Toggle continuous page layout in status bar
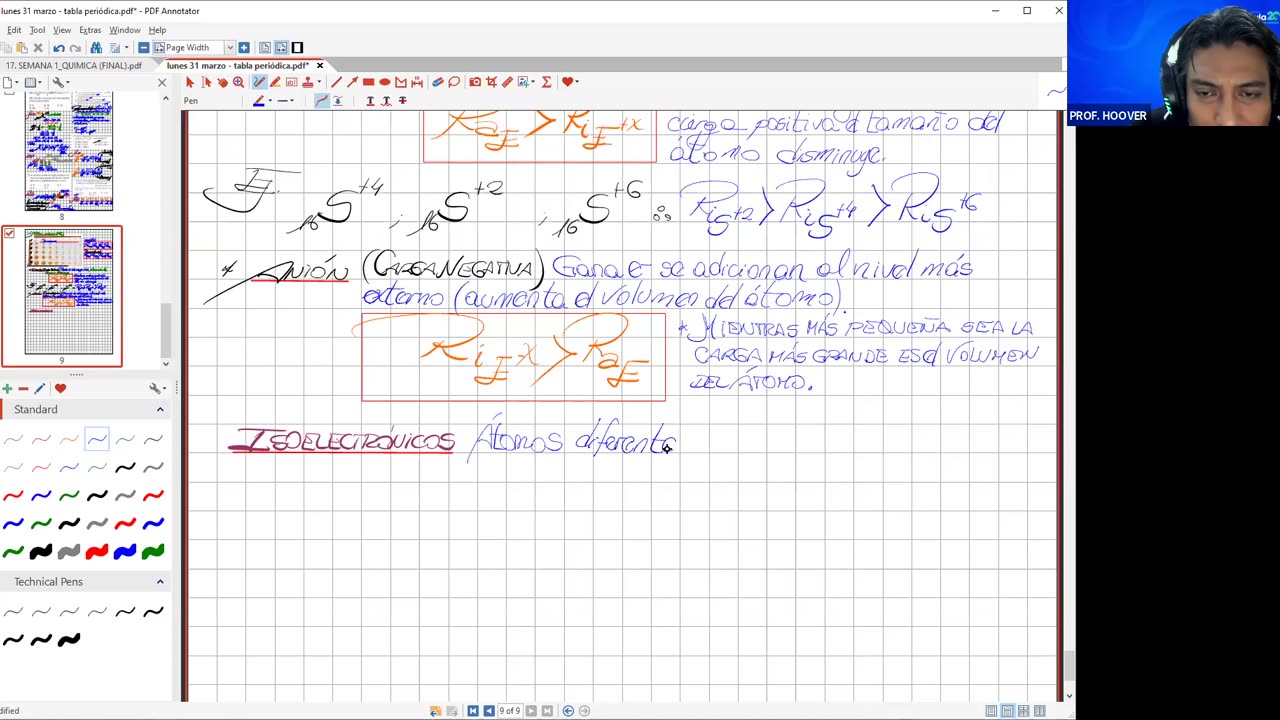 pos(1007,711)
